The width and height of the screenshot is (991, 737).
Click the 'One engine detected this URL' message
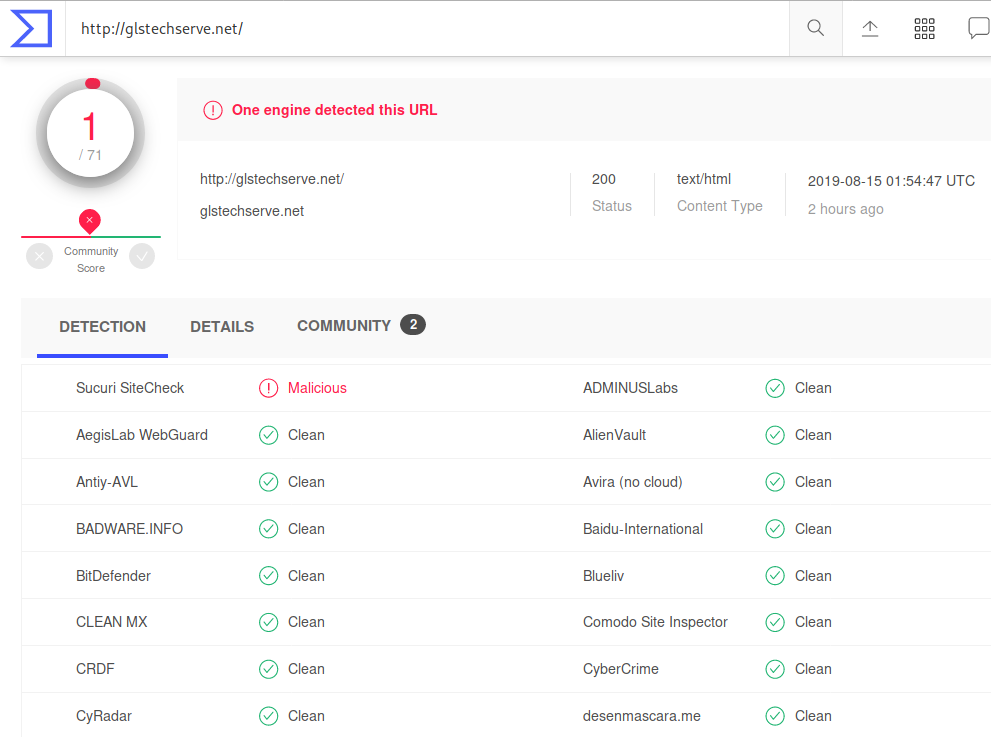334,110
